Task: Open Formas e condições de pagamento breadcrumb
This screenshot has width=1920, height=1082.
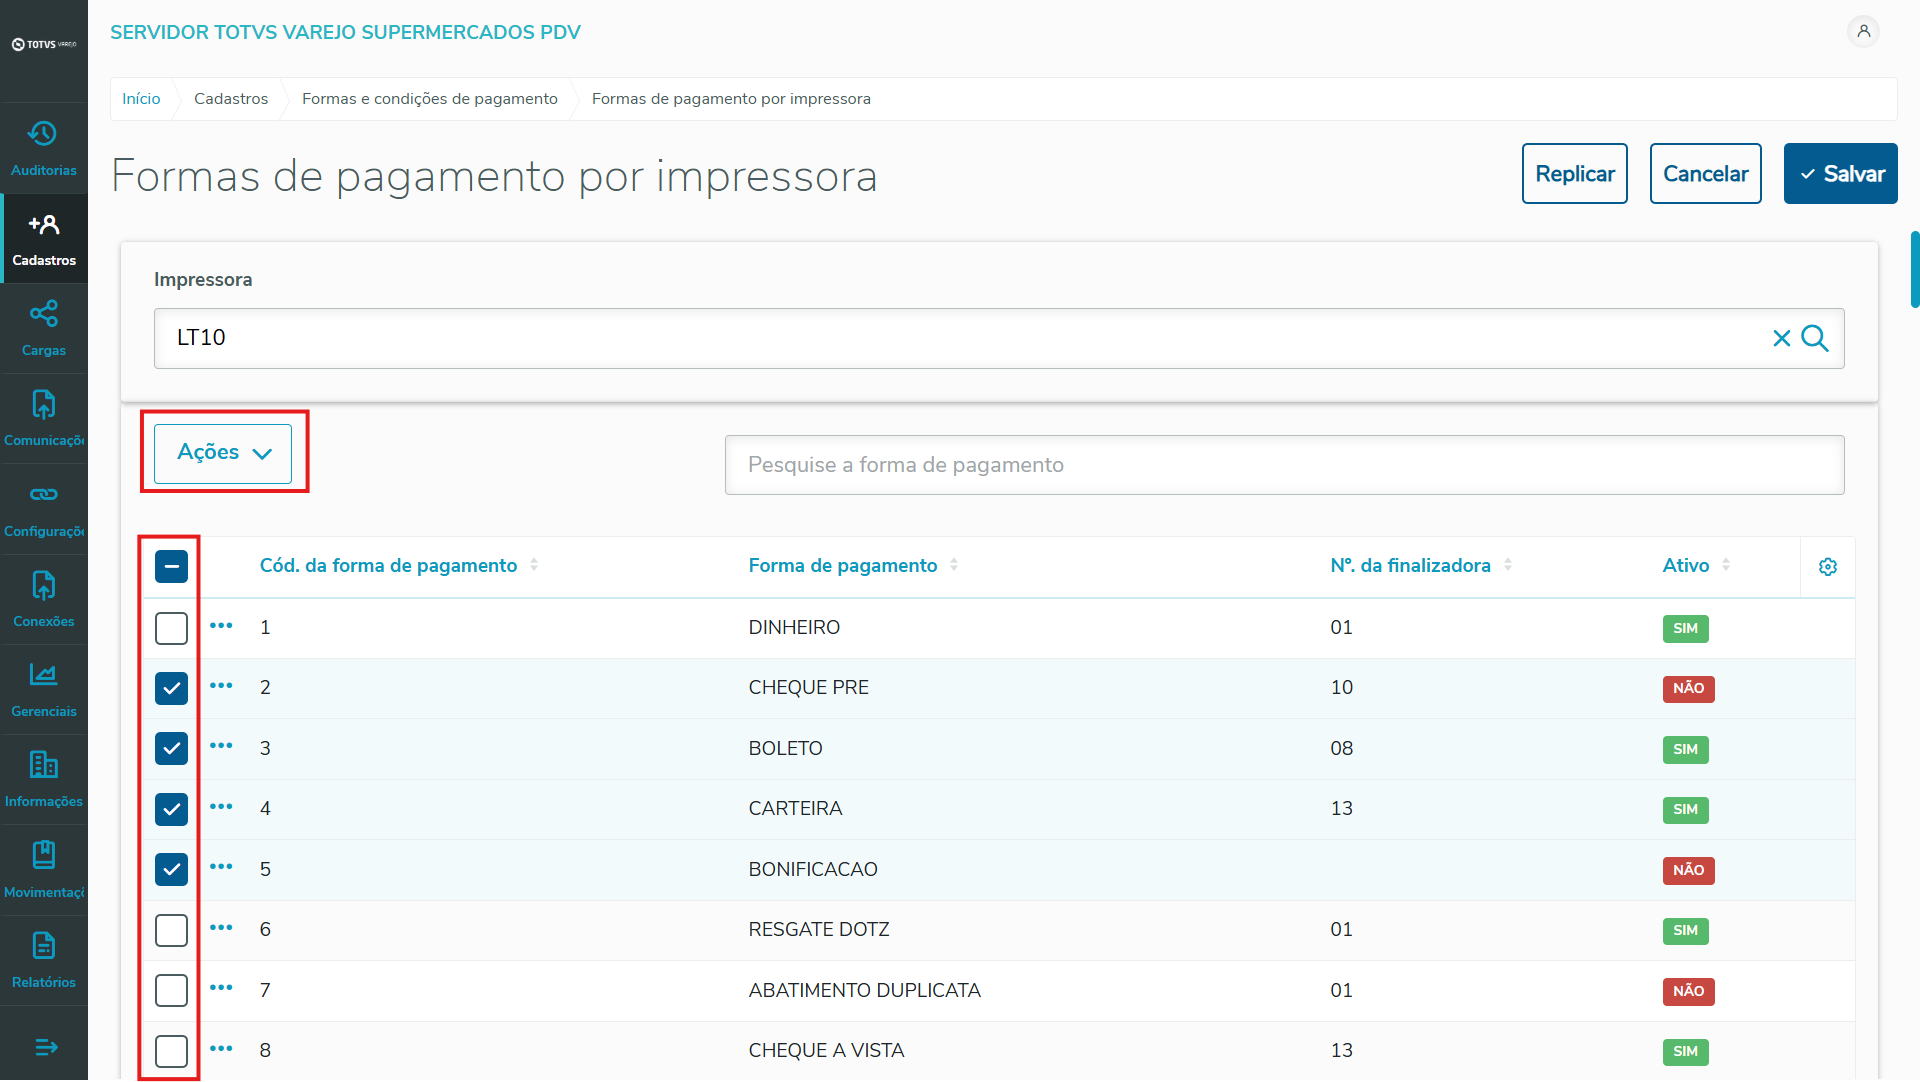Action: 429,99
